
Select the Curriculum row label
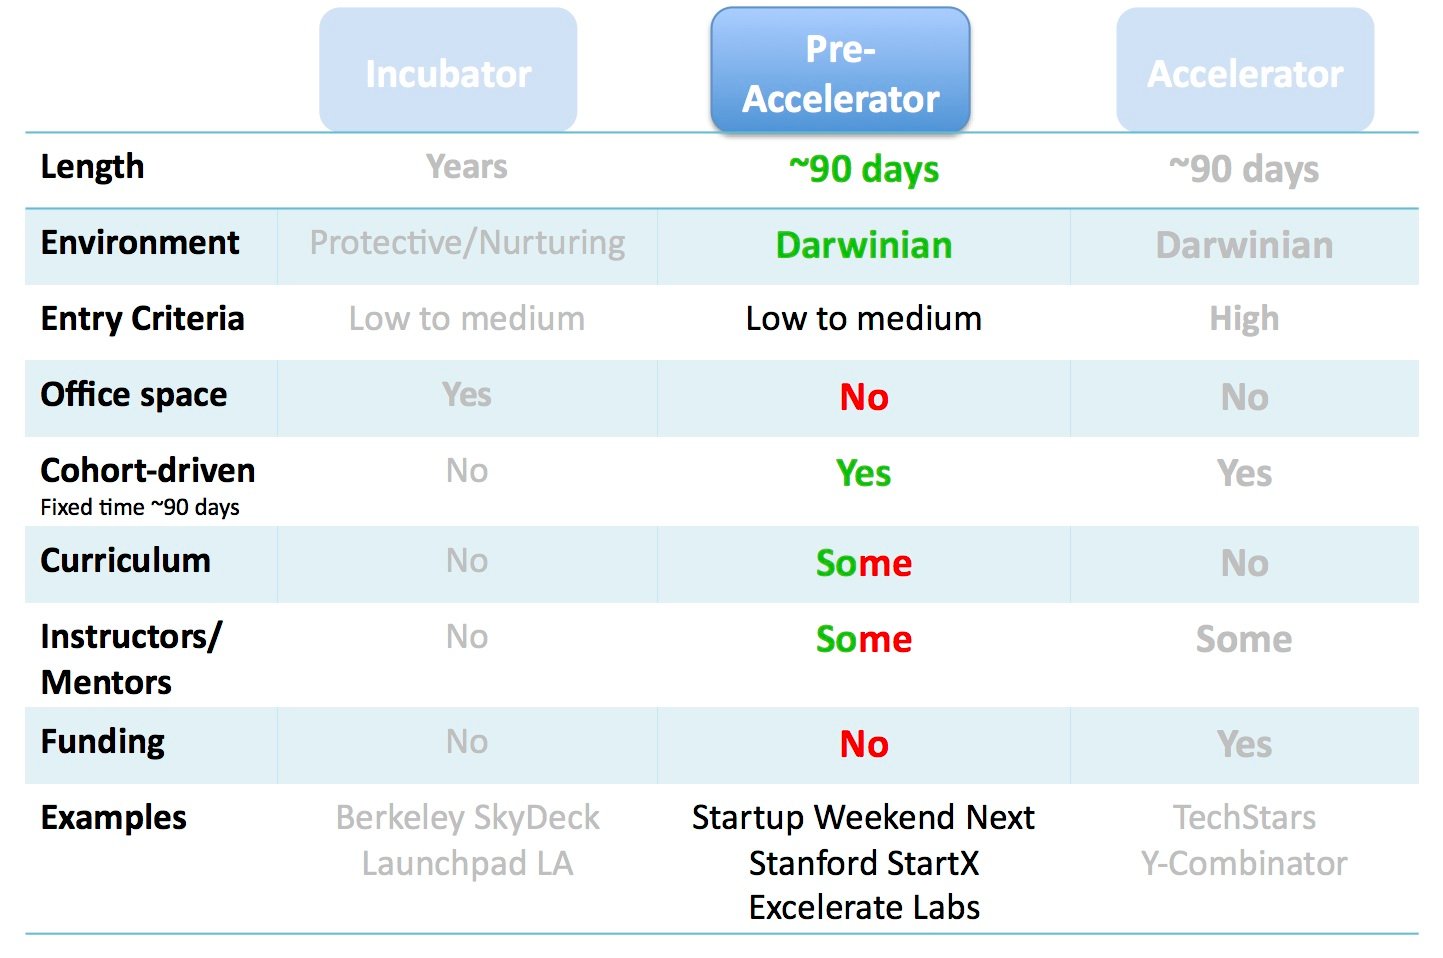pos(125,561)
